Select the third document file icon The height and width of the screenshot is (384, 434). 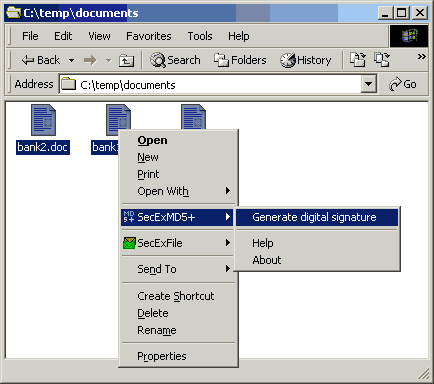pos(193,117)
